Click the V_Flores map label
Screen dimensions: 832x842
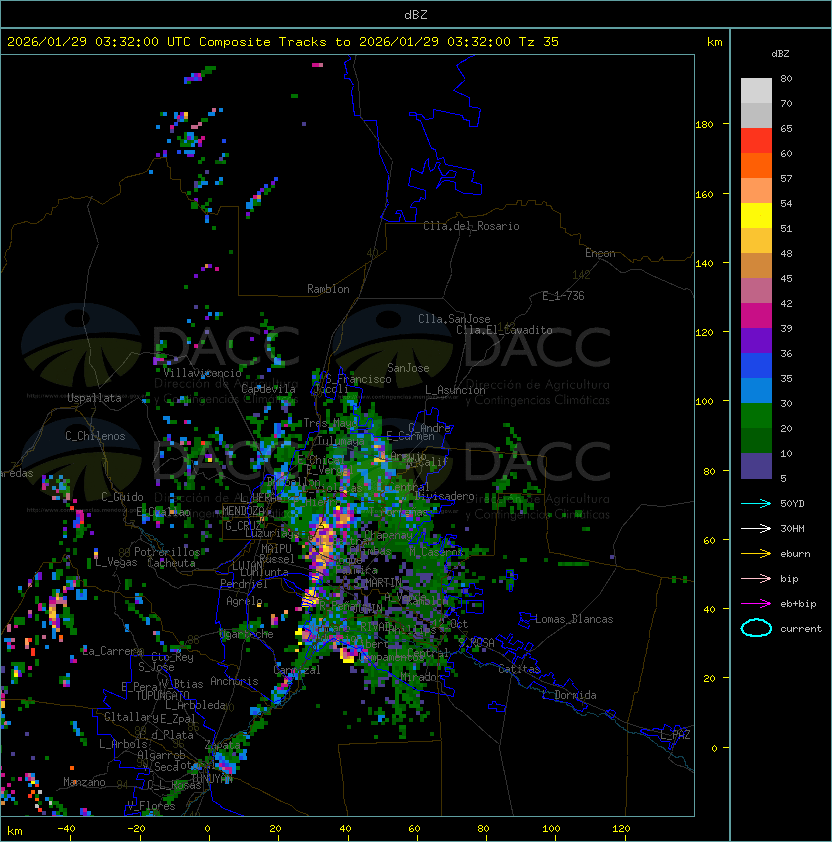coord(151,806)
